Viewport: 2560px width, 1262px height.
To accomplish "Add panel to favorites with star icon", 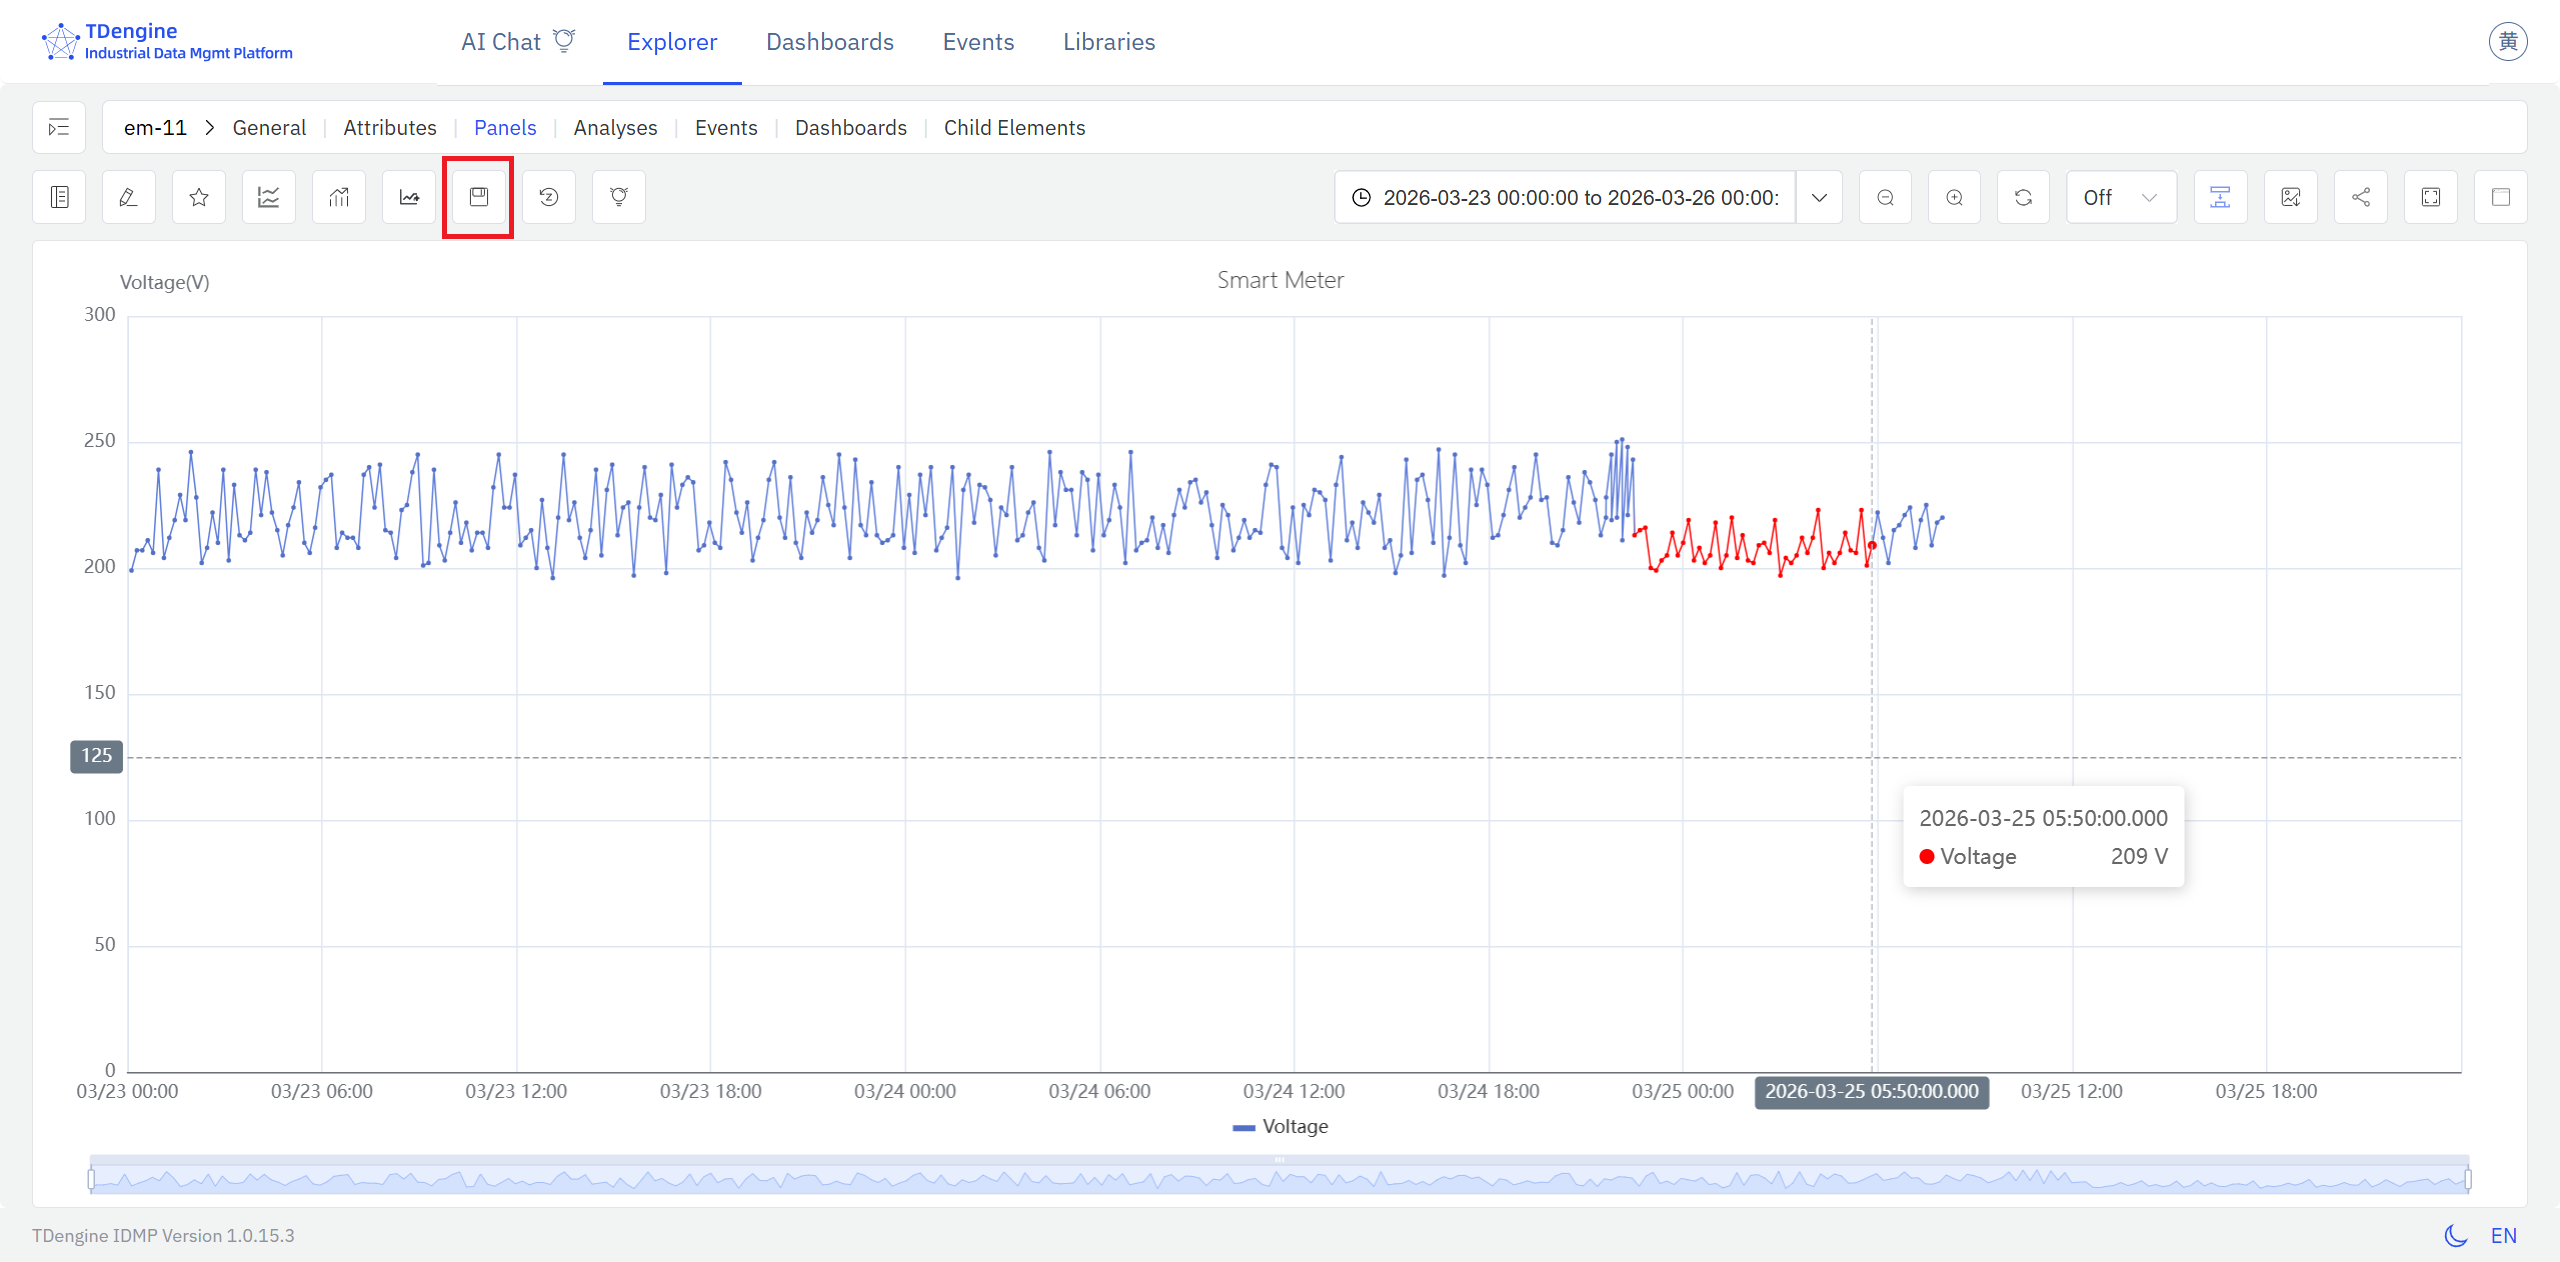I will point(199,197).
